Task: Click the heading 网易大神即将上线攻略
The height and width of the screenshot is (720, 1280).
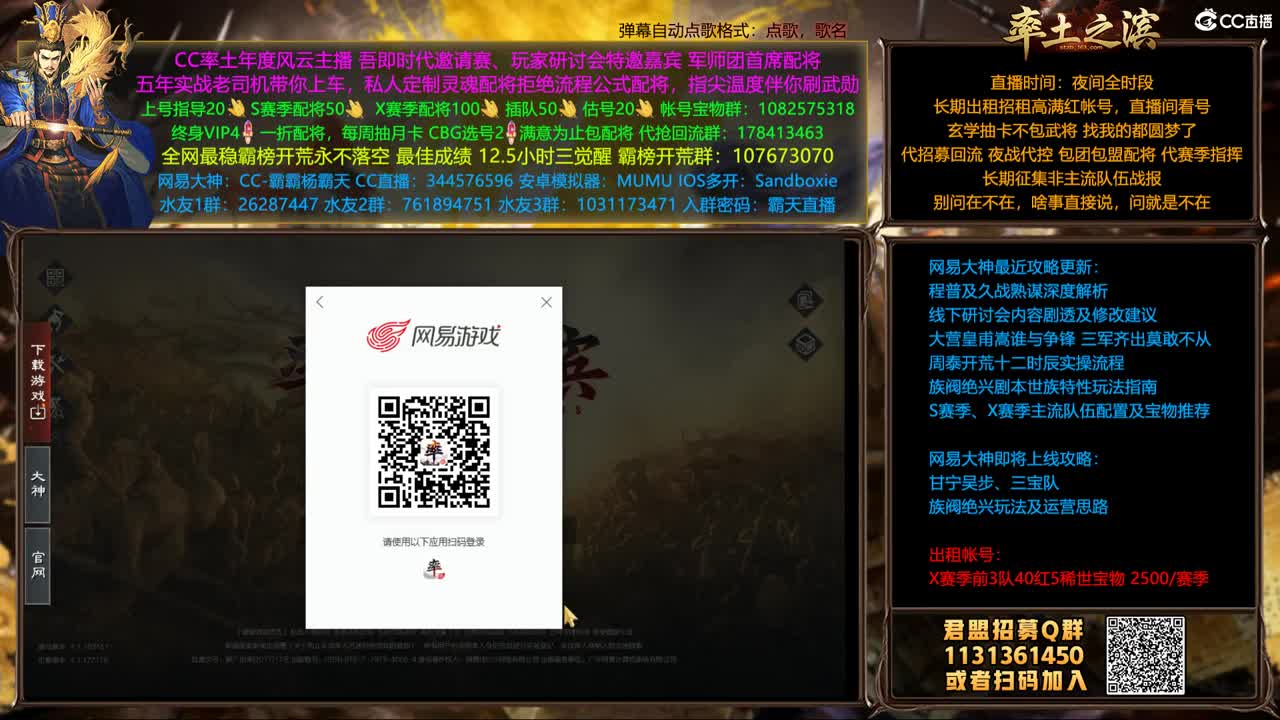Action: [x=1014, y=459]
